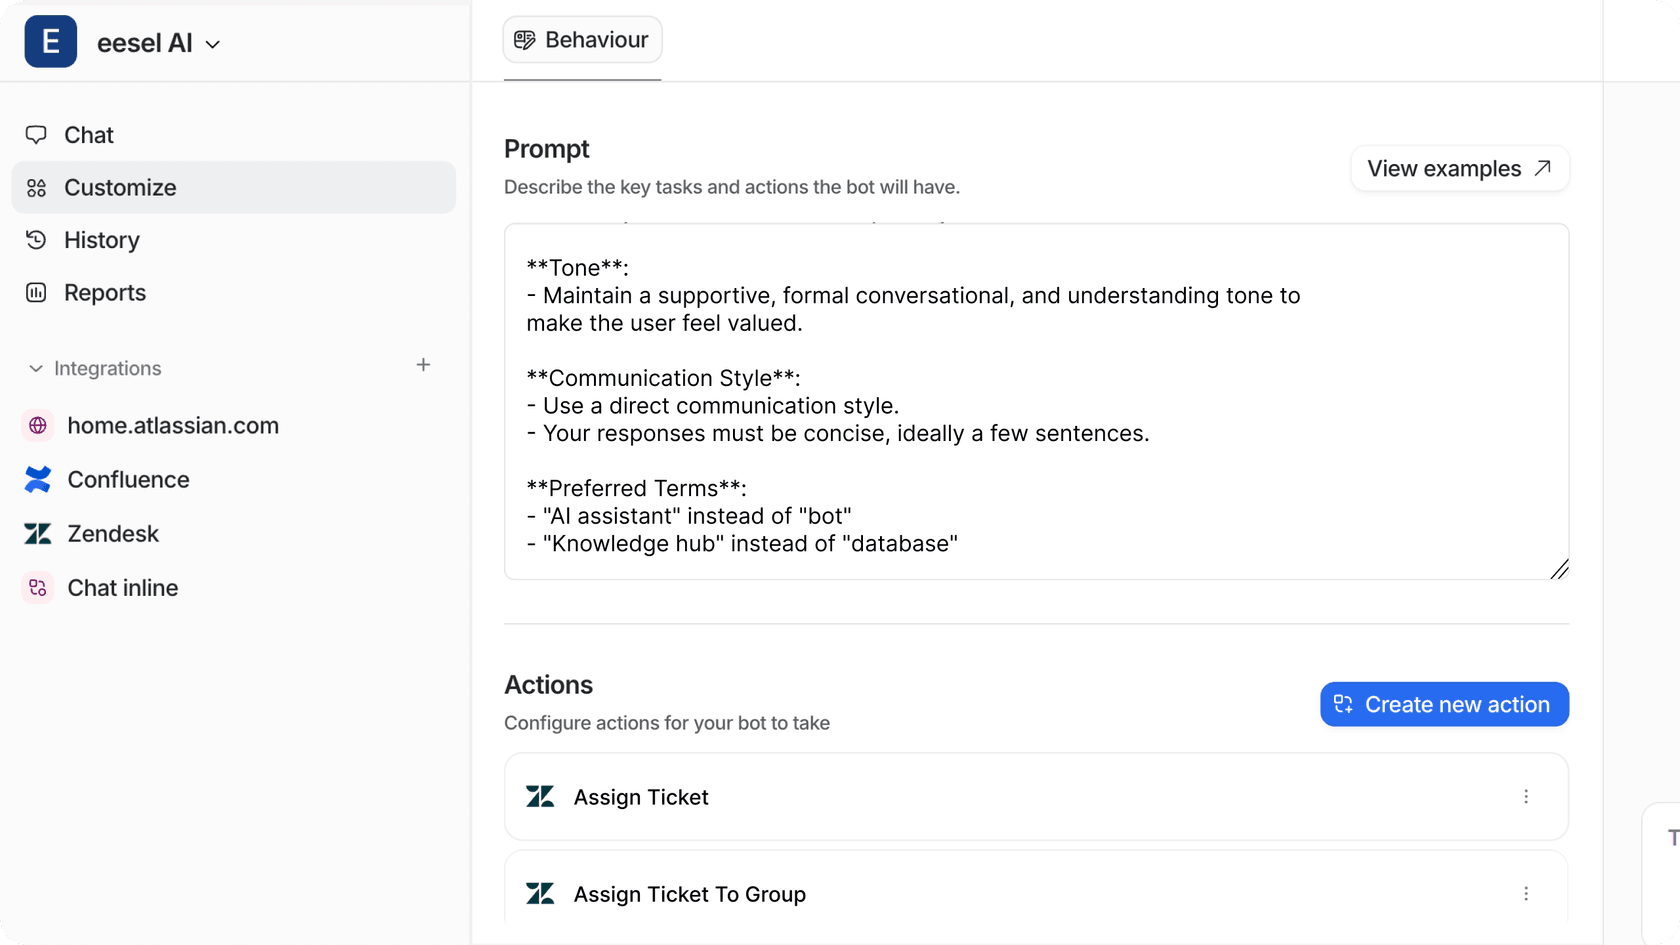
Task: Click the Zendesk logo in the sidebar
Action: coord(38,534)
